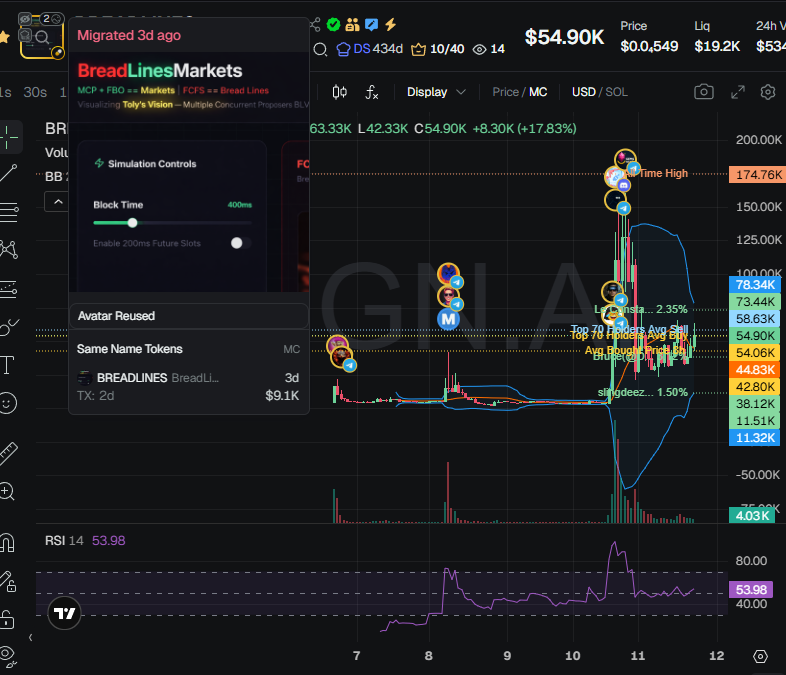Select the crosshair cursor tool

(9, 137)
